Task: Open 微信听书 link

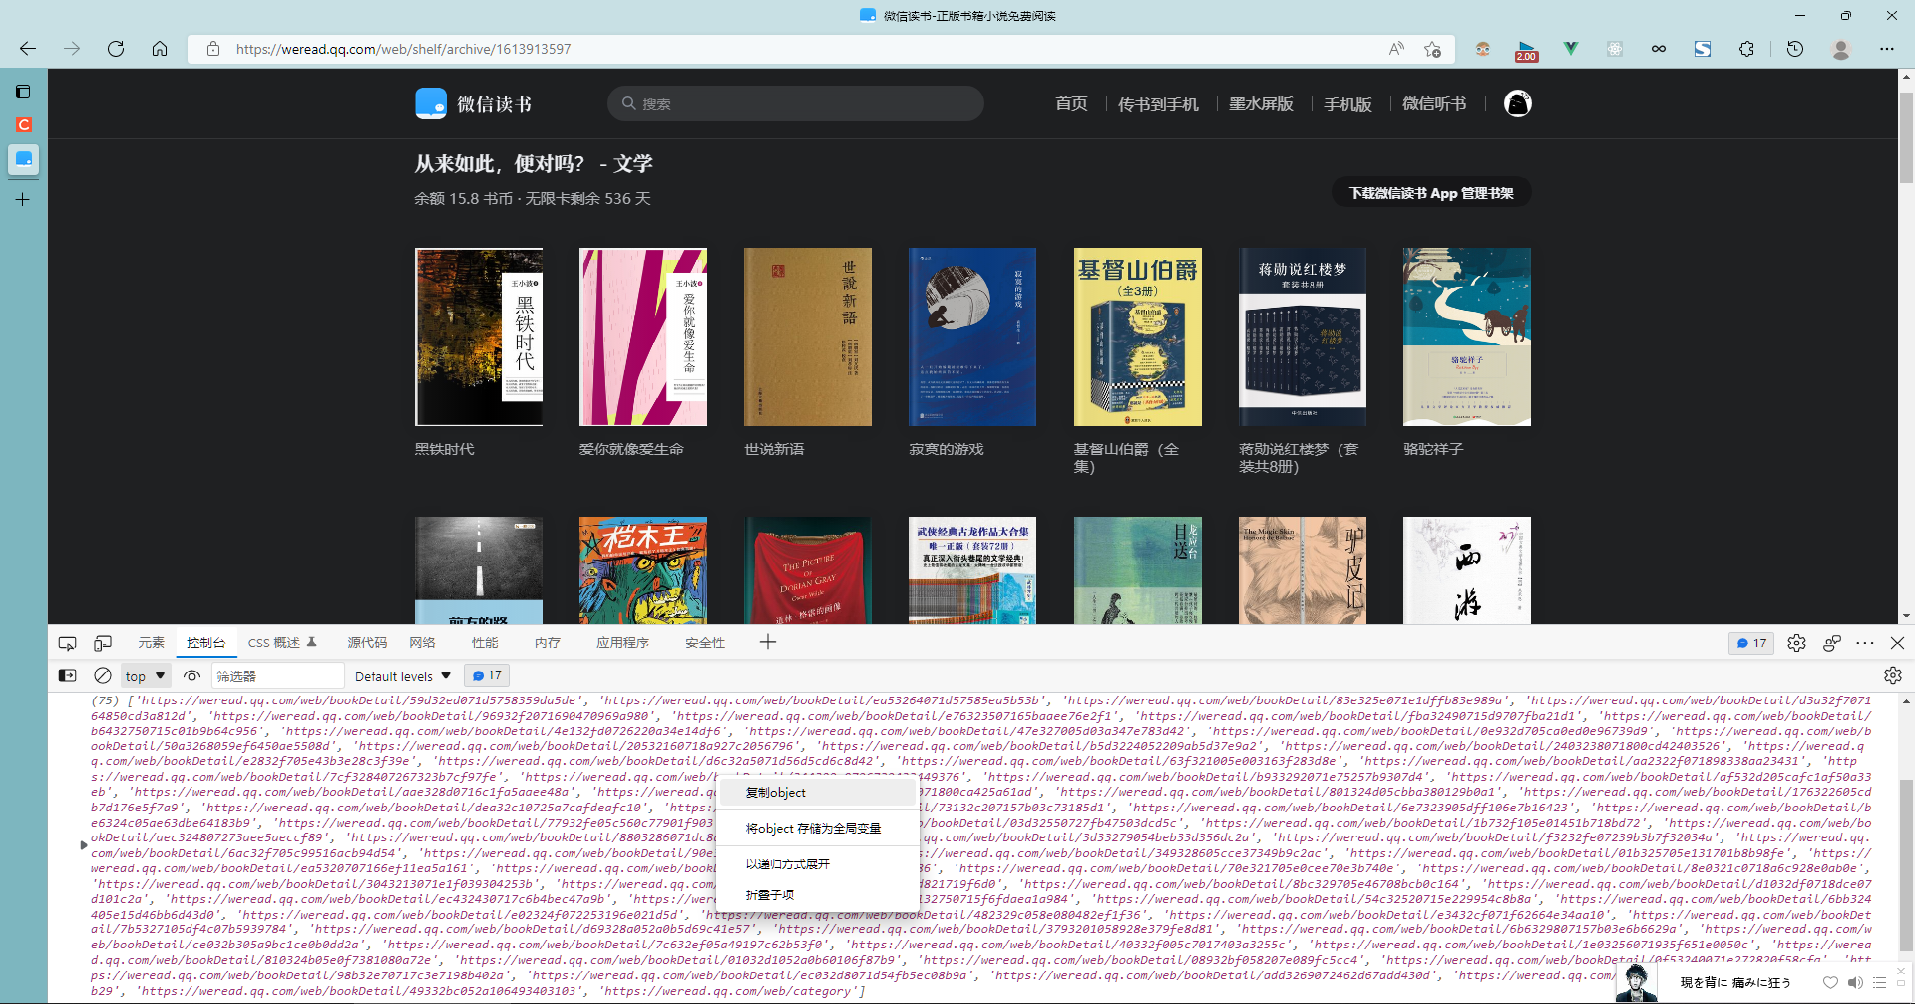Action: [1434, 104]
